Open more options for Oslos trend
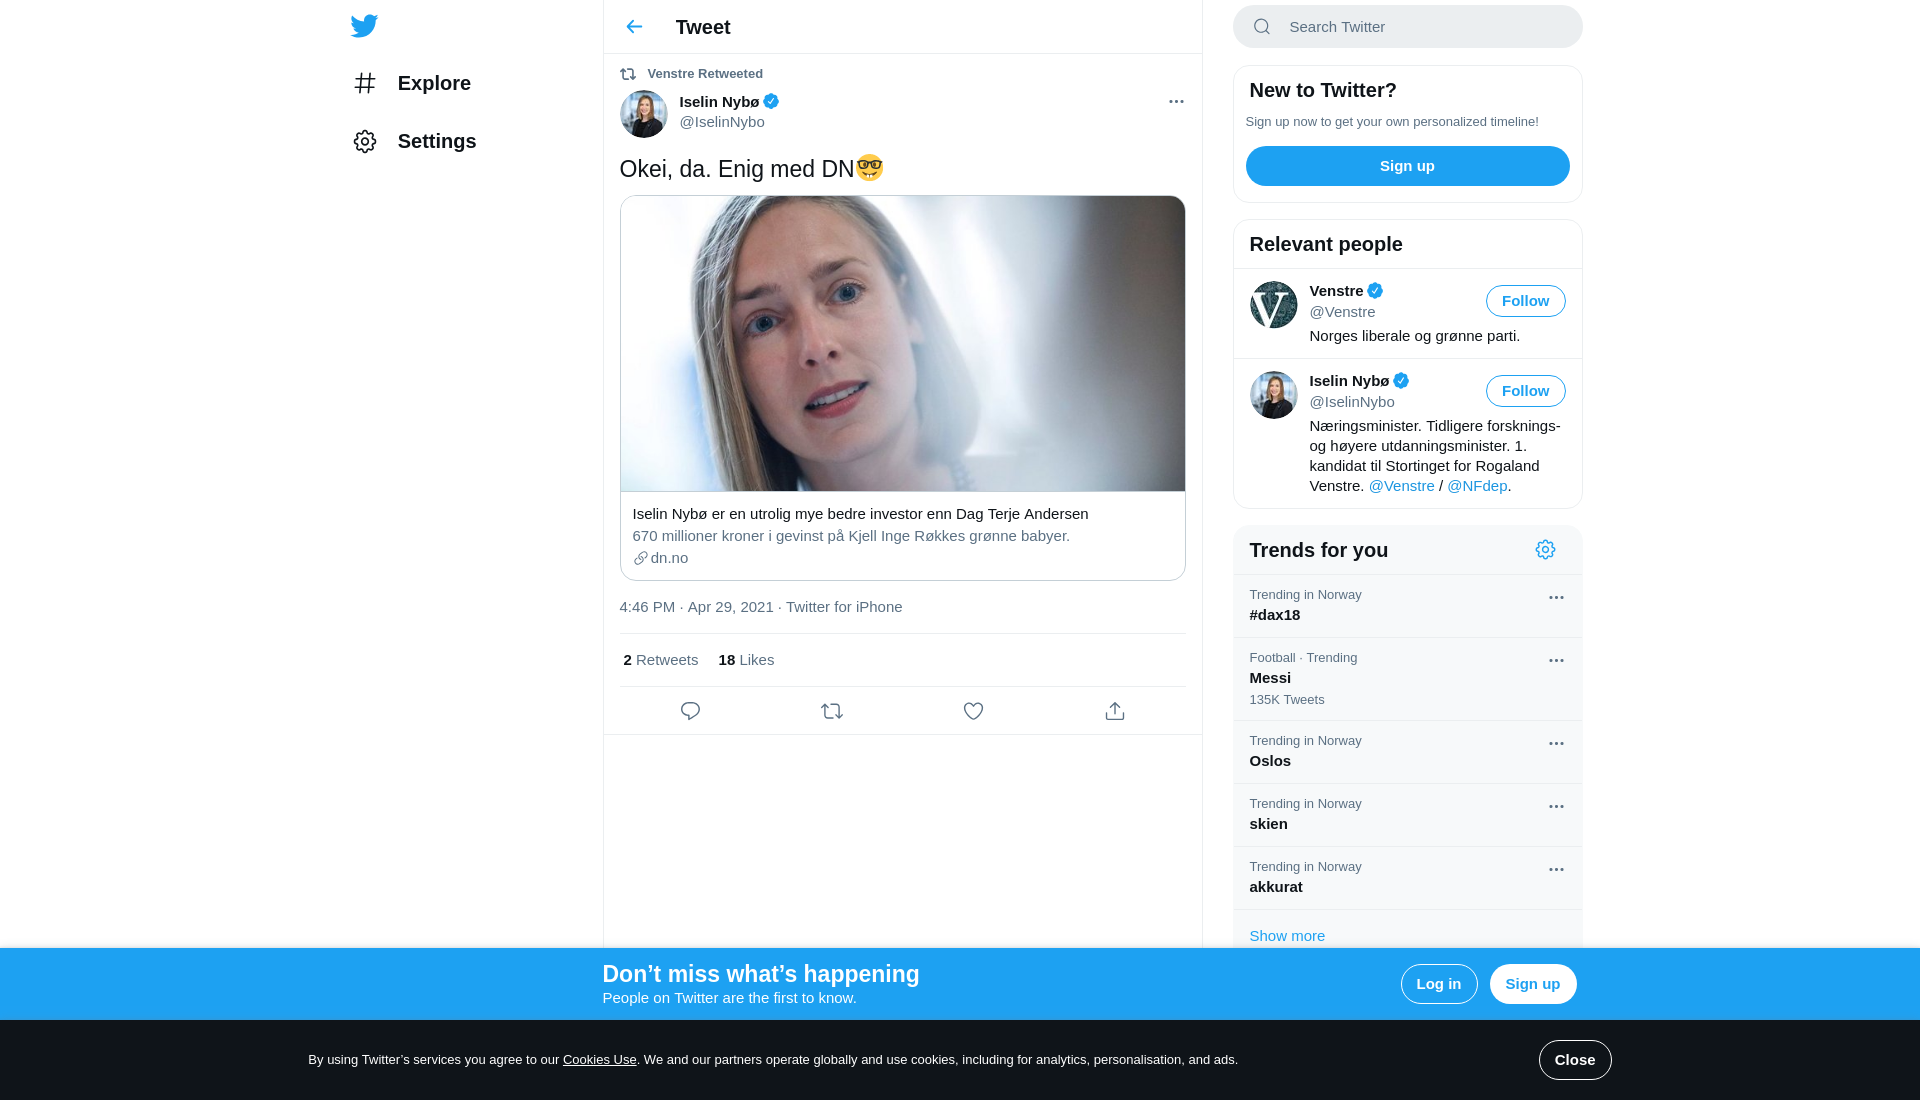 [x=1556, y=744]
